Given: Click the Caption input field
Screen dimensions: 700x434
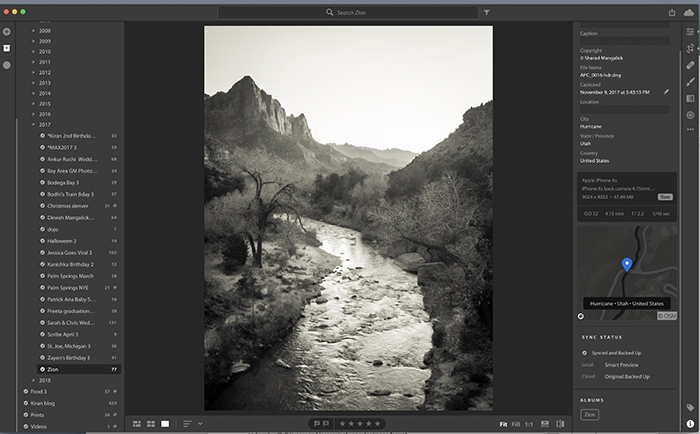Looking at the screenshot, I should [x=624, y=41].
